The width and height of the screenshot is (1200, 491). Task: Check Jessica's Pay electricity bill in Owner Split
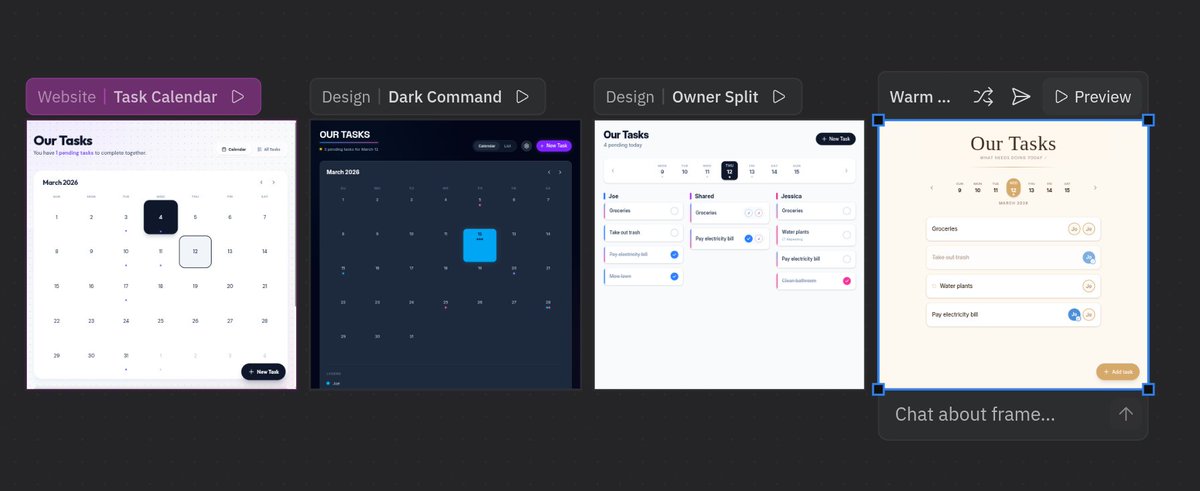point(847,259)
